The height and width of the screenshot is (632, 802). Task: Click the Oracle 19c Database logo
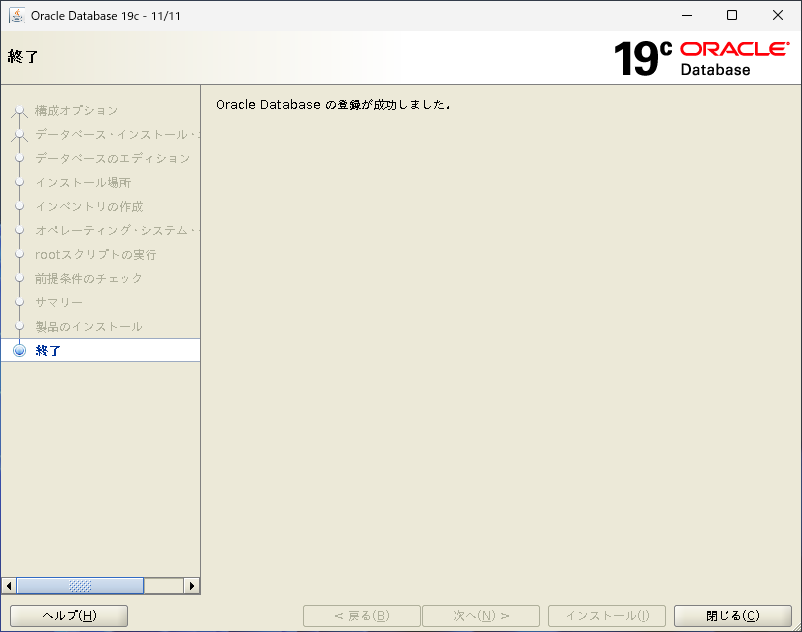click(701, 58)
